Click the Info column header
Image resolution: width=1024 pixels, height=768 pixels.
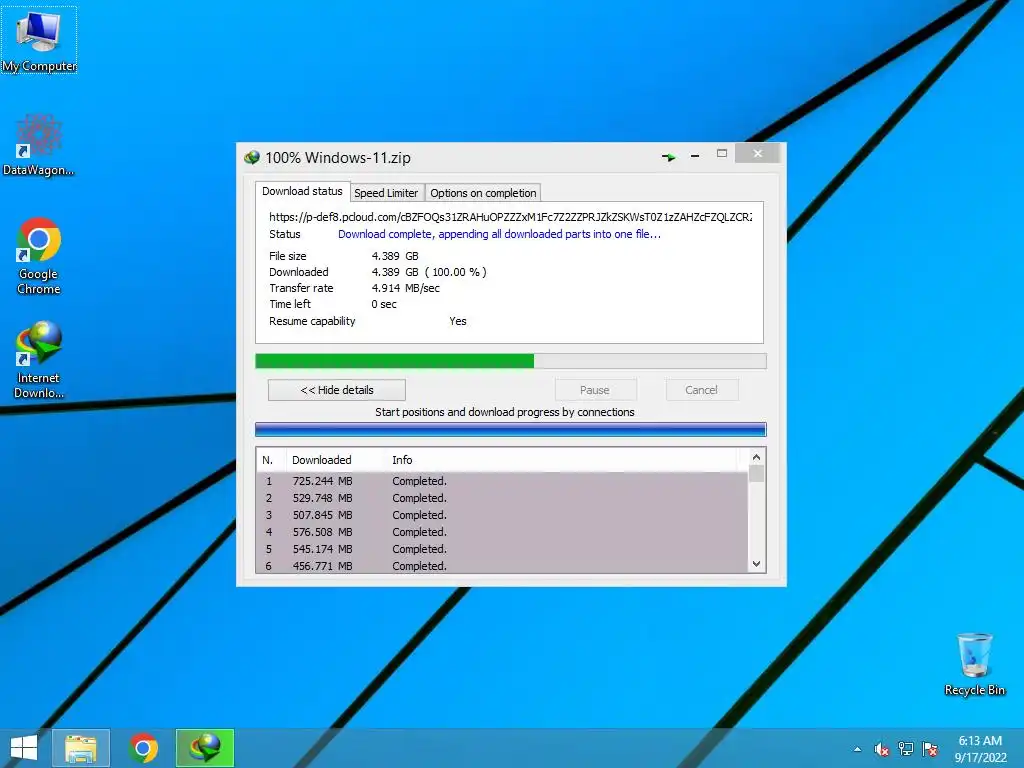562,460
